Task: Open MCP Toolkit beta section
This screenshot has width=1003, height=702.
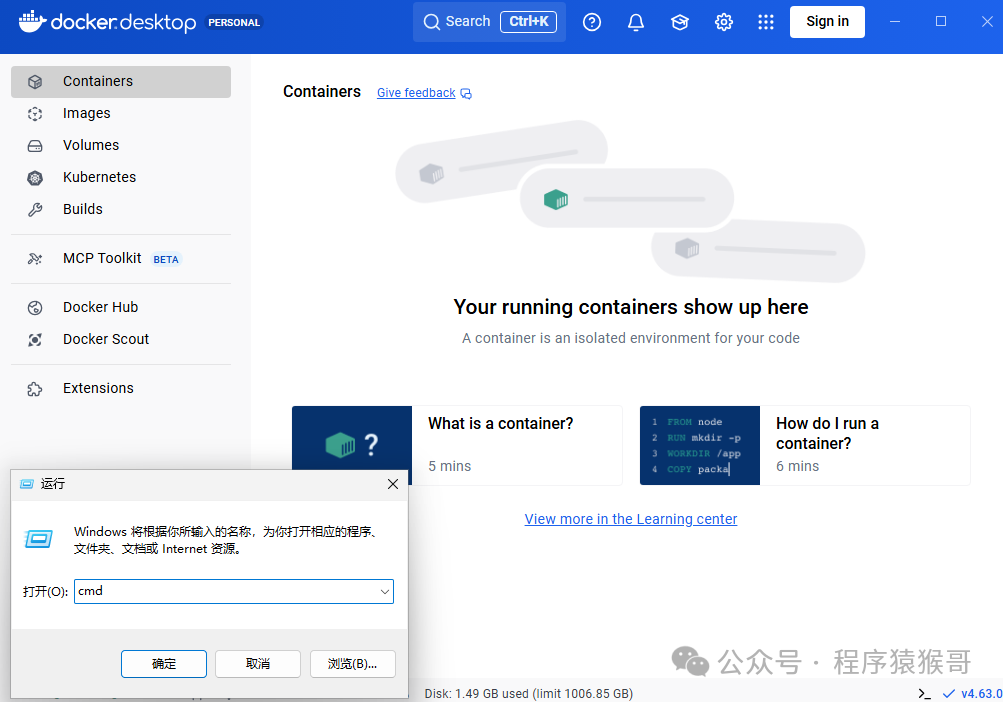Action: (102, 258)
